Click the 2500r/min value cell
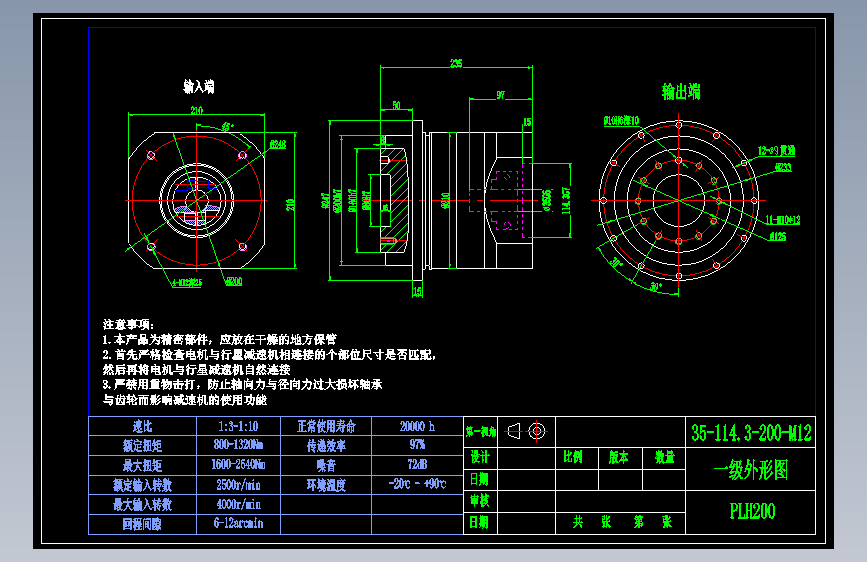 point(238,485)
